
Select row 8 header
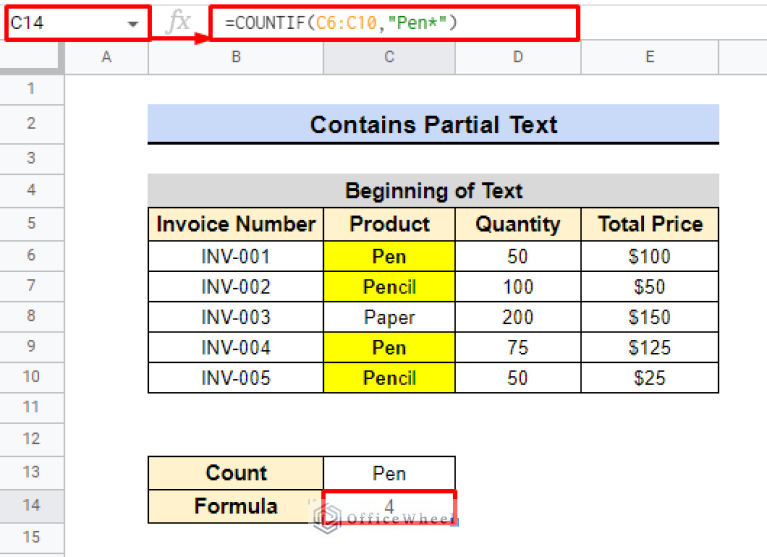click(31, 316)
